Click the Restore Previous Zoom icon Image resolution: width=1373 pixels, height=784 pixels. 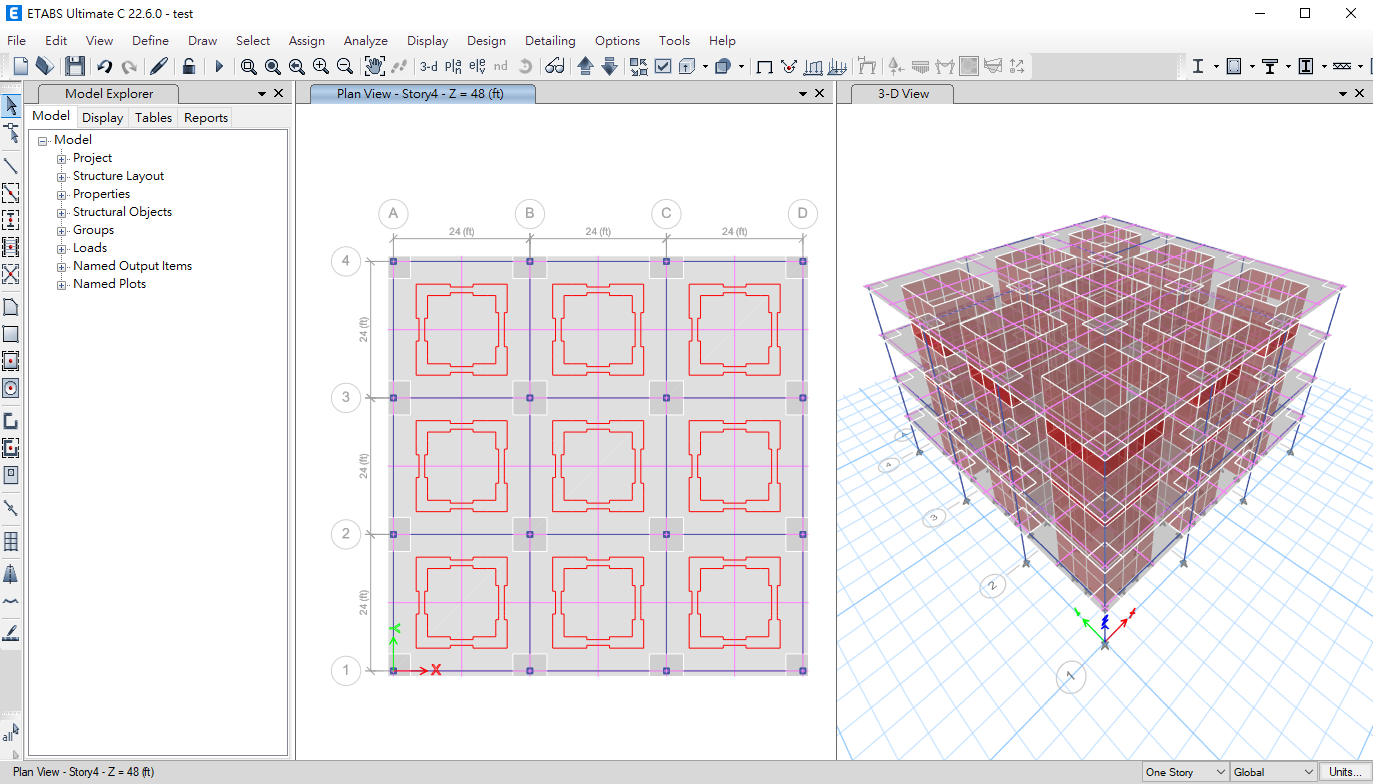pyautogui.click(x=296, y=66)
